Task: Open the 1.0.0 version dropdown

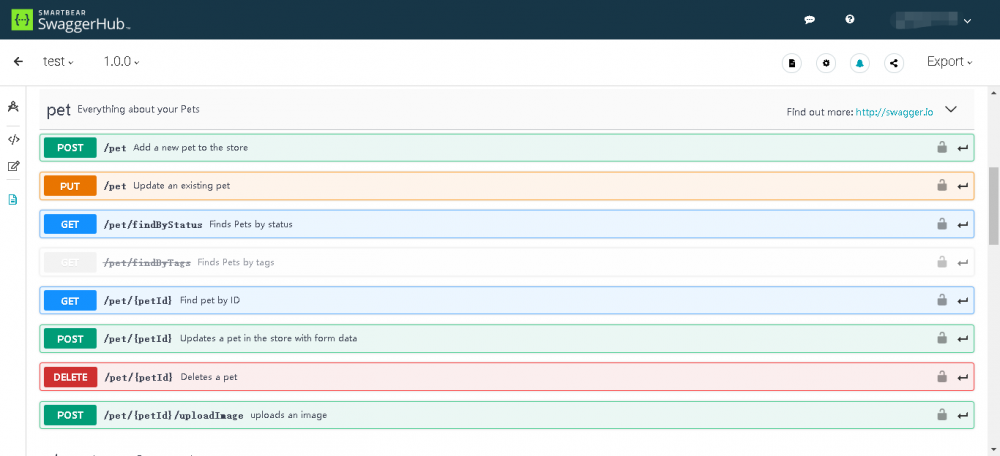Action: click(x=121, y=62)
